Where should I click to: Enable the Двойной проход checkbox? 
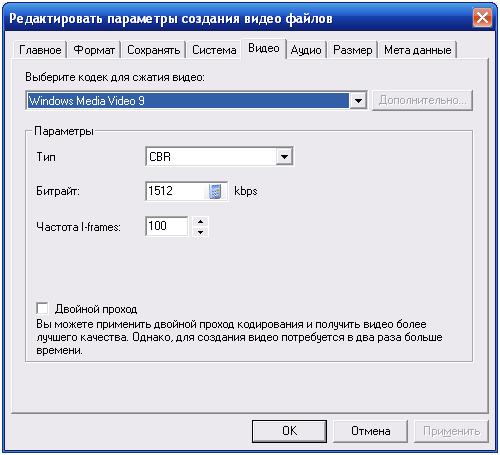click(x=42, y=308)
